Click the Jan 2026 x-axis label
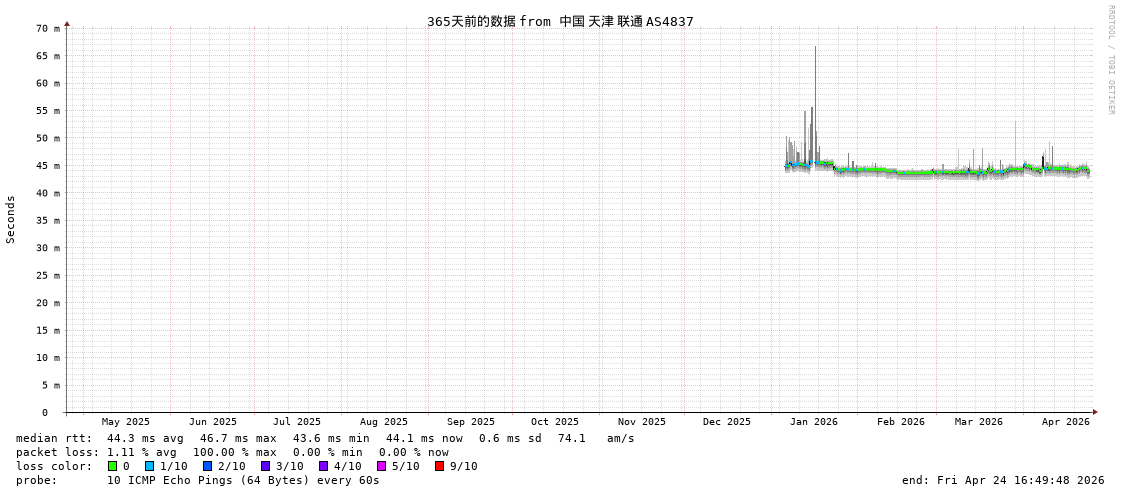This screenshot has height=494, width=1121. (x=813, y=422)
